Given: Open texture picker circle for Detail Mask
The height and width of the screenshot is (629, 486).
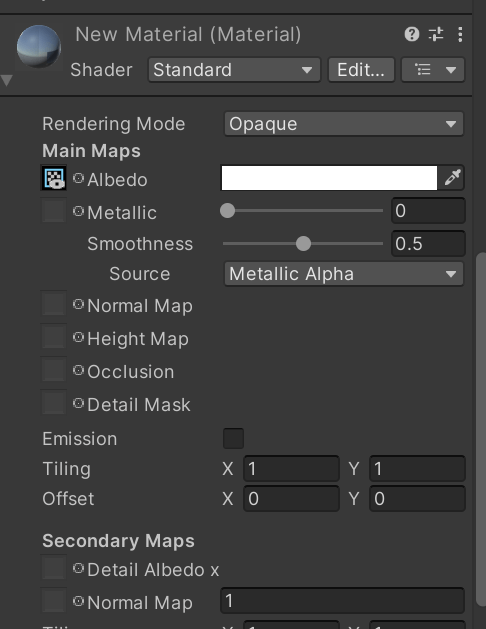Looking at the screenshot, I should coord(79,403).
